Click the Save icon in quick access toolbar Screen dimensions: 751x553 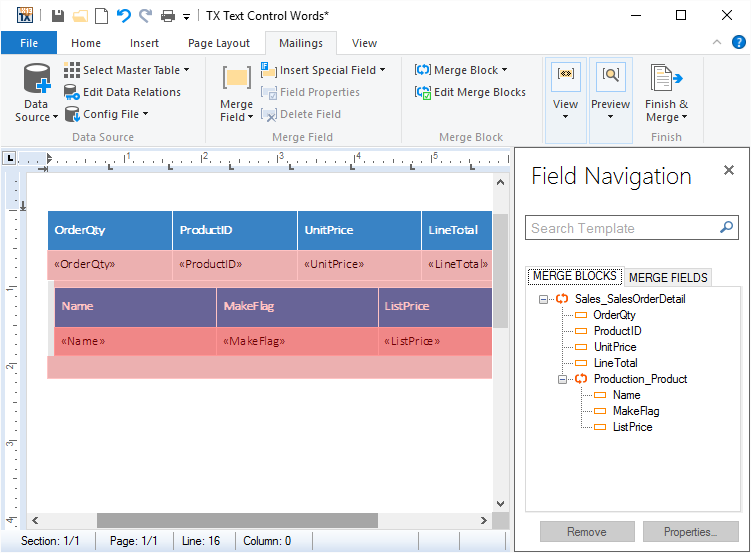coord(58,16)
